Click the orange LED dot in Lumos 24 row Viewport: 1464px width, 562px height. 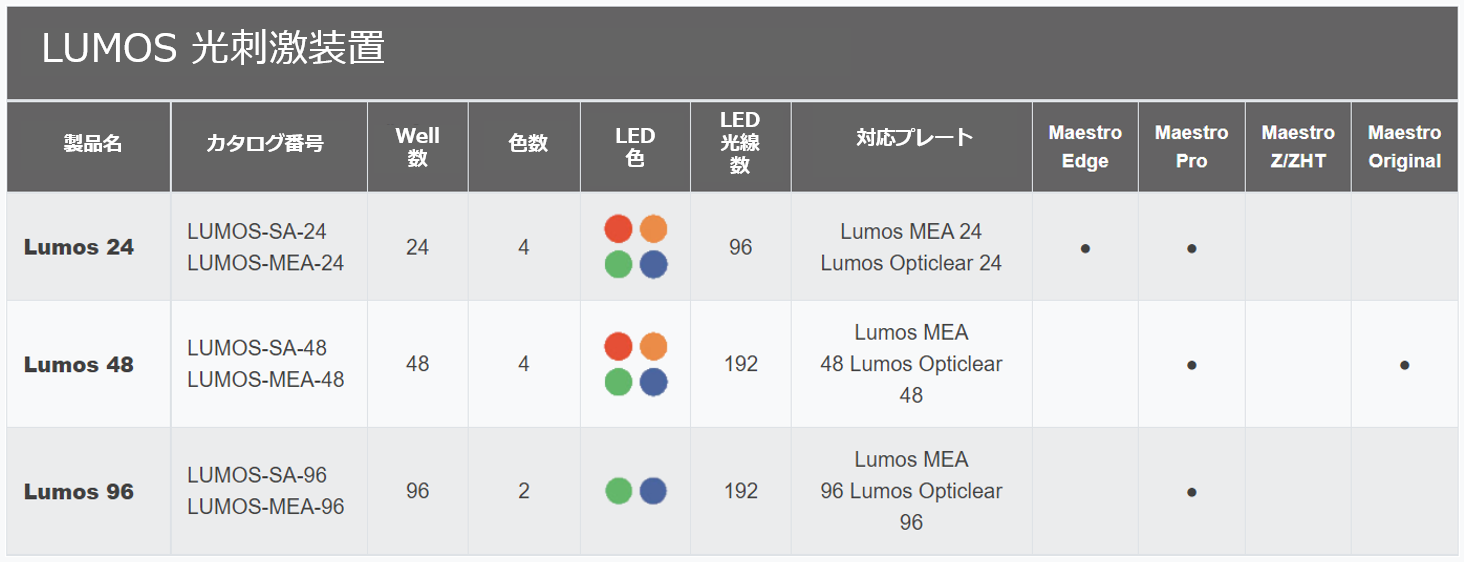[x=654, y=229]
